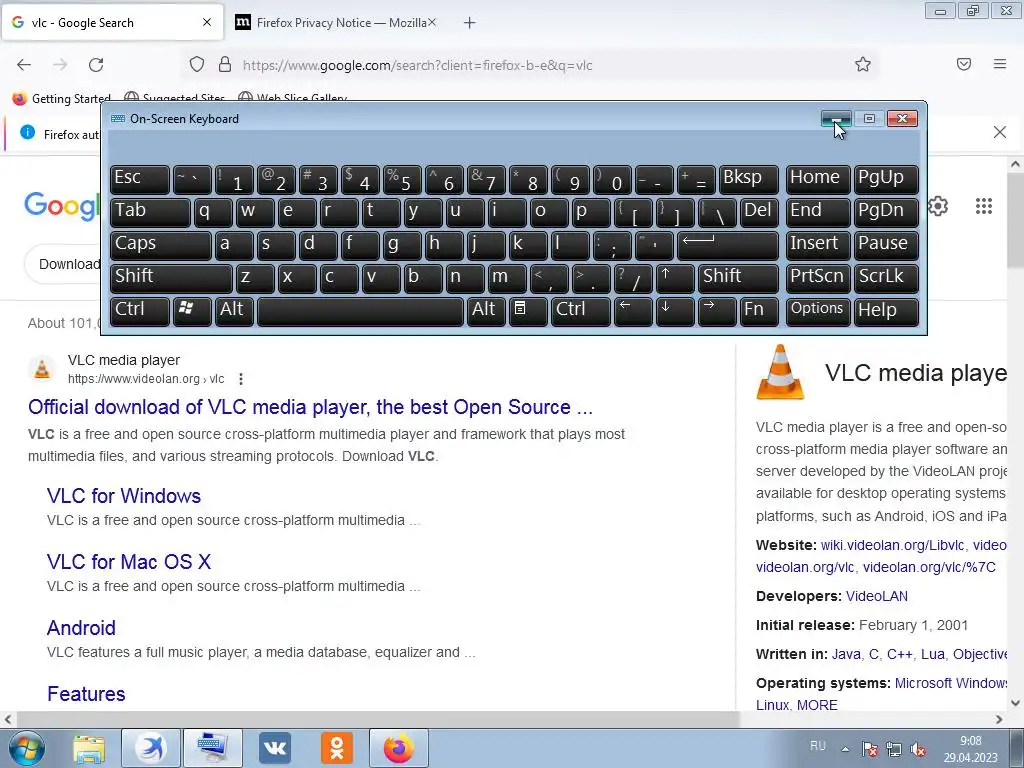Click the Help key on On-Screen Keyboard
Image resolution: width=1024 pixels, height=768 pixels.
(886, 310)
